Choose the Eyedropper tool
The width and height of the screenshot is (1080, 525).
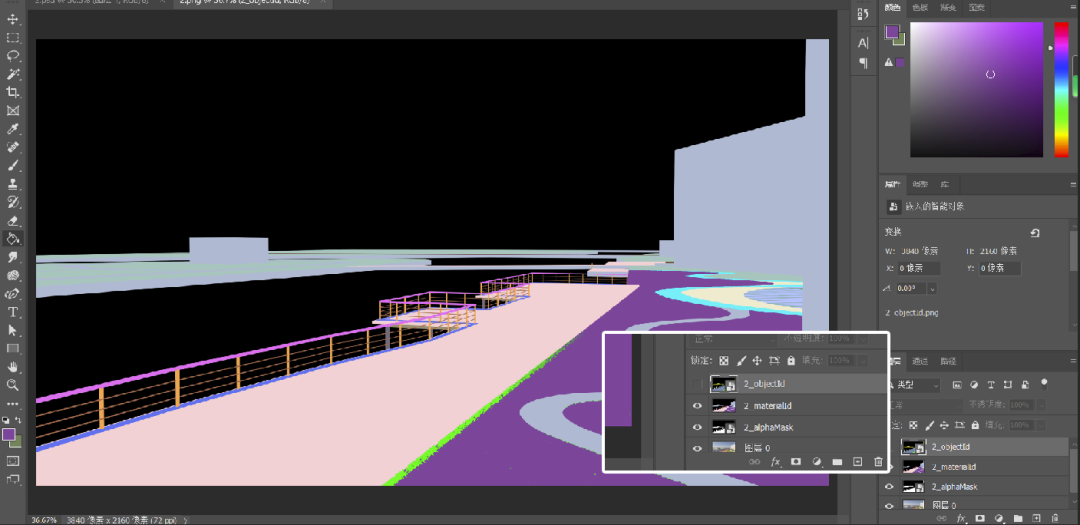click(13, 129)
